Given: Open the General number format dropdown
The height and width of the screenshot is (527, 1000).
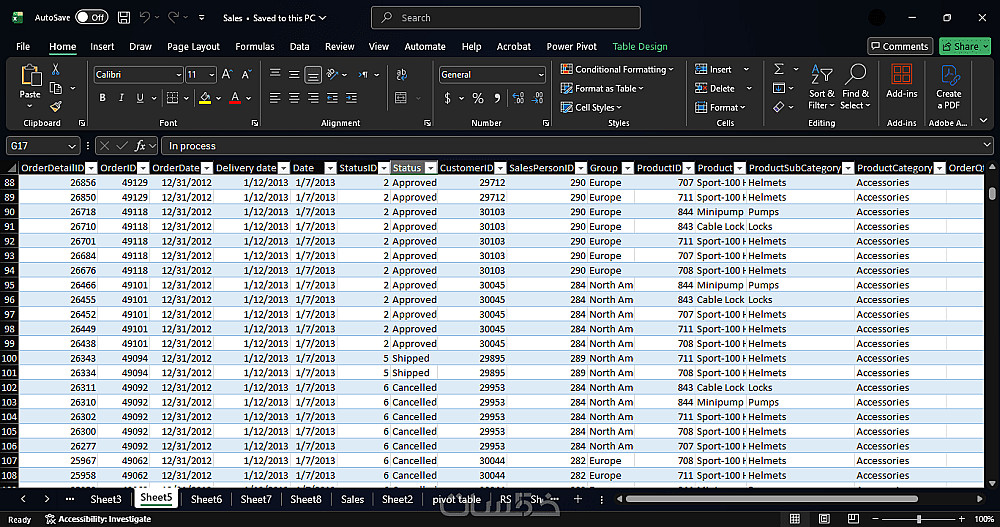Looking at the screenshot, I should click(x=541, y=75).
